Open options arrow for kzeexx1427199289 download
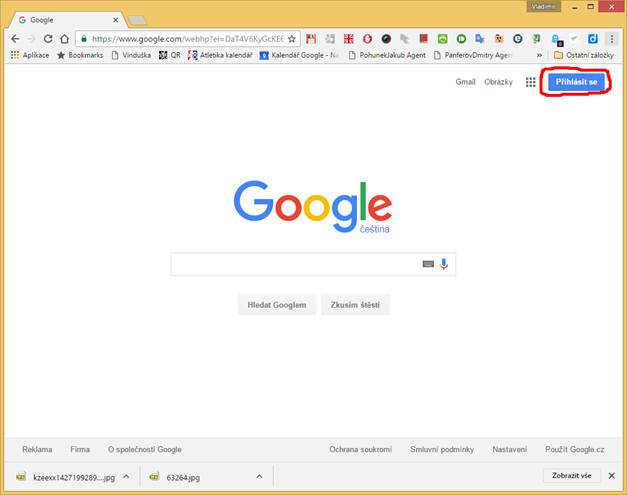 pyautogui.click(x=126, y=477)
